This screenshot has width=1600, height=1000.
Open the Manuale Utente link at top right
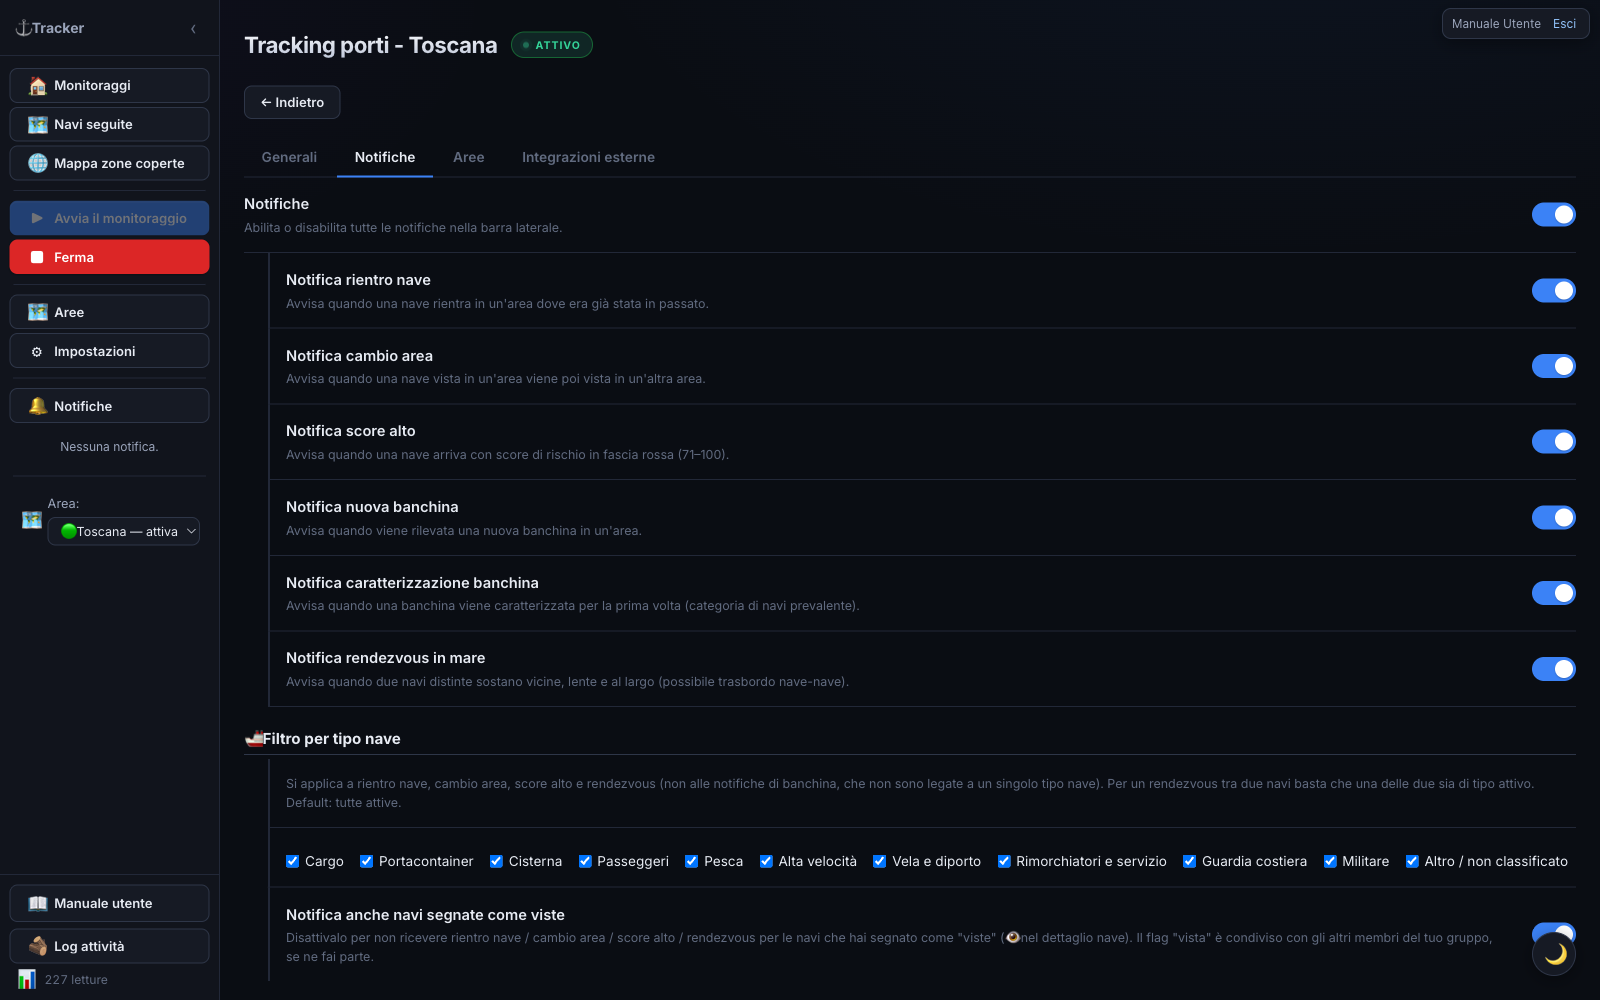click(x=1496, y=24)
